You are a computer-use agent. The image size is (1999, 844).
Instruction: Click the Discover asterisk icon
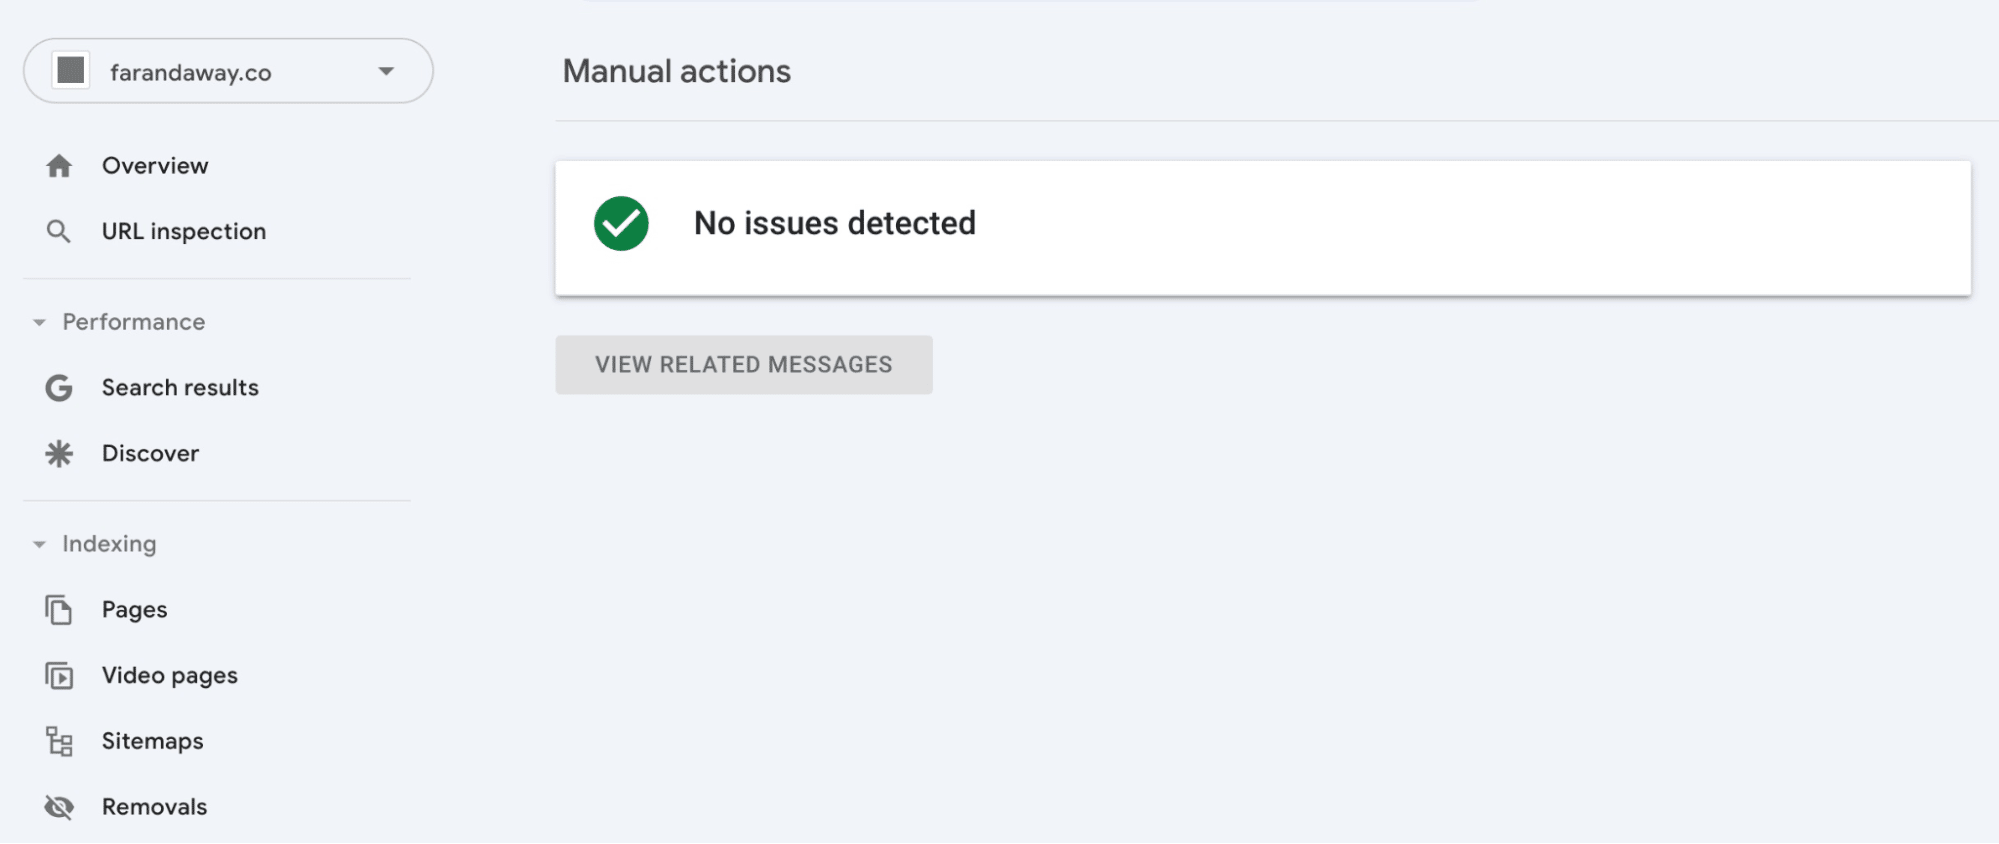coord(59,454)
